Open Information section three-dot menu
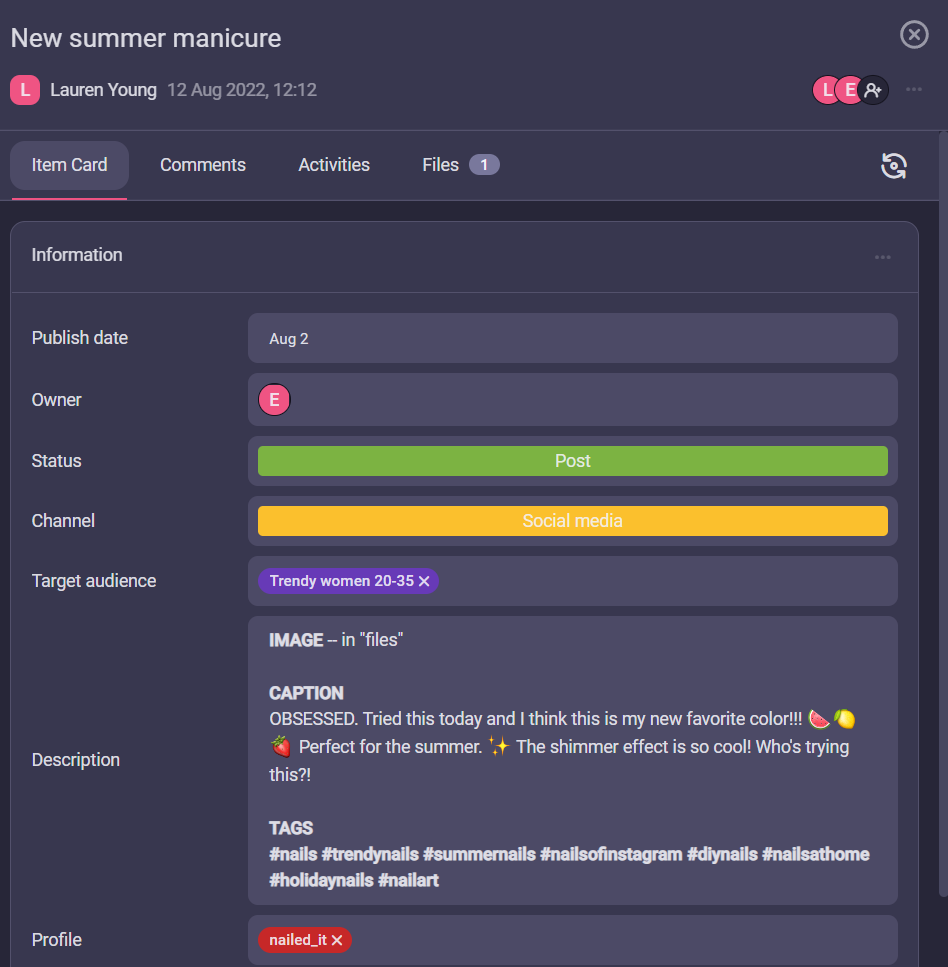This screenshot has height=967, width=948. pyautogui.click(x=882, y=257)
